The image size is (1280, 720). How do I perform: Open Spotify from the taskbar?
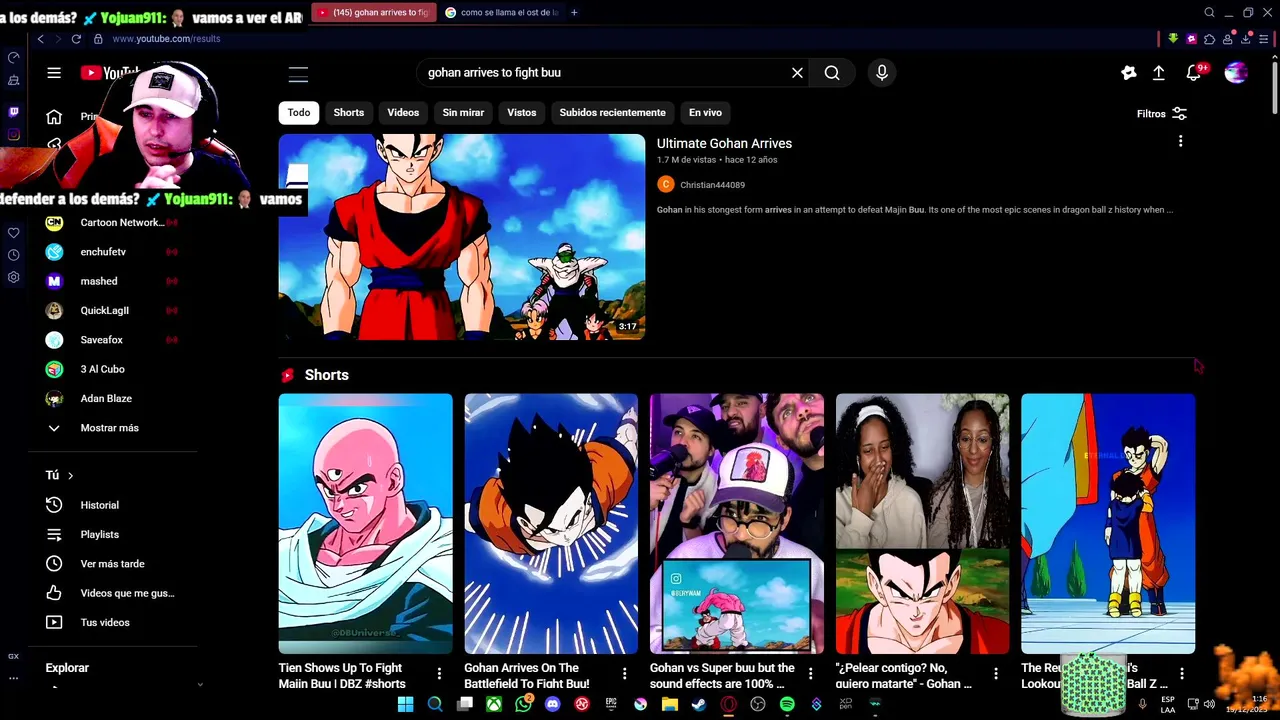click(787, 704)
